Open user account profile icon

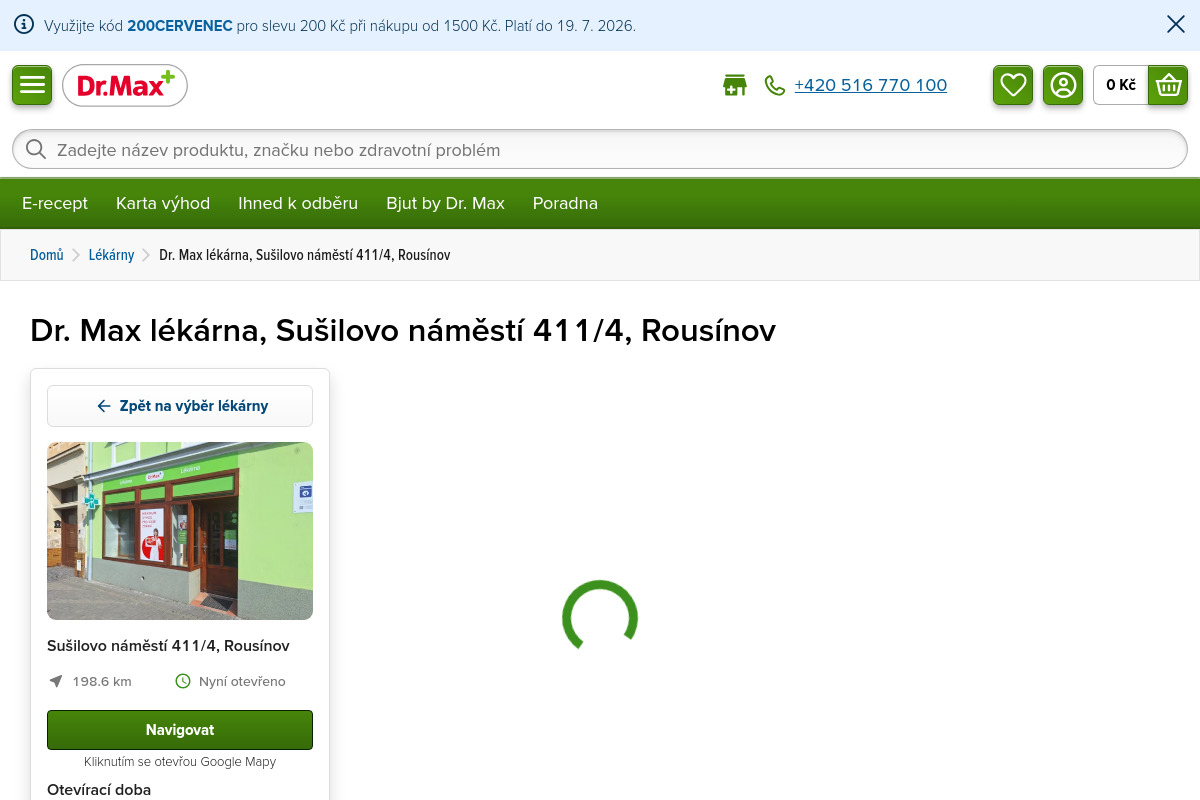[x=1063, y=85]
